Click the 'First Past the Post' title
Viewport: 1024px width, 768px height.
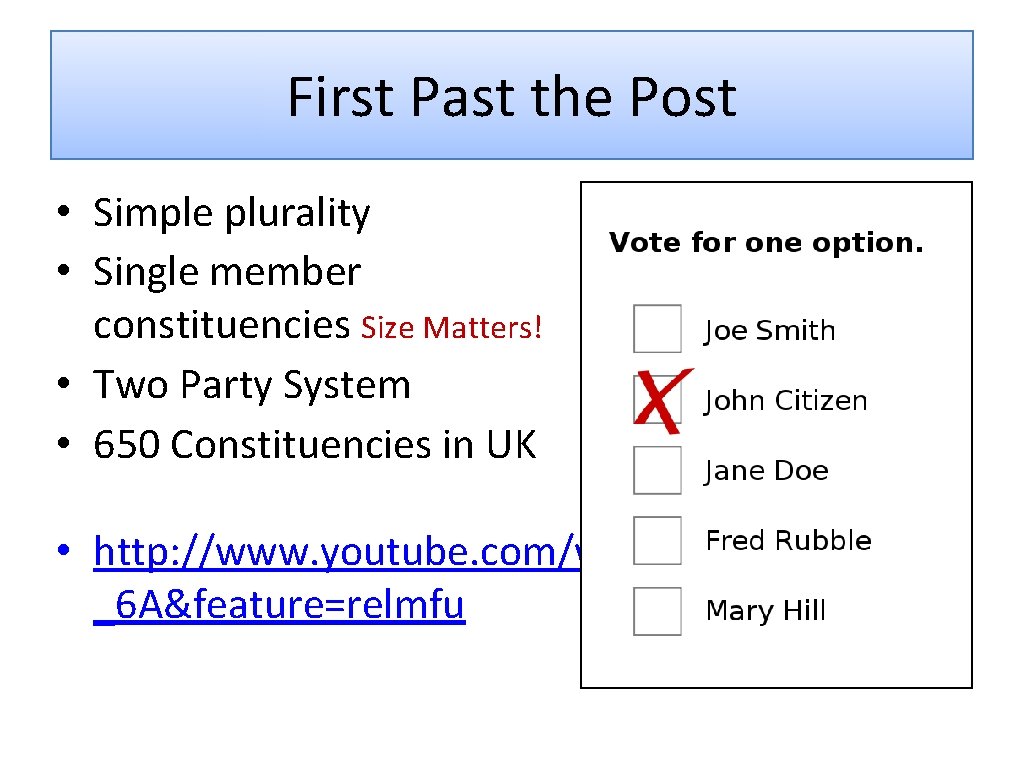511,97
